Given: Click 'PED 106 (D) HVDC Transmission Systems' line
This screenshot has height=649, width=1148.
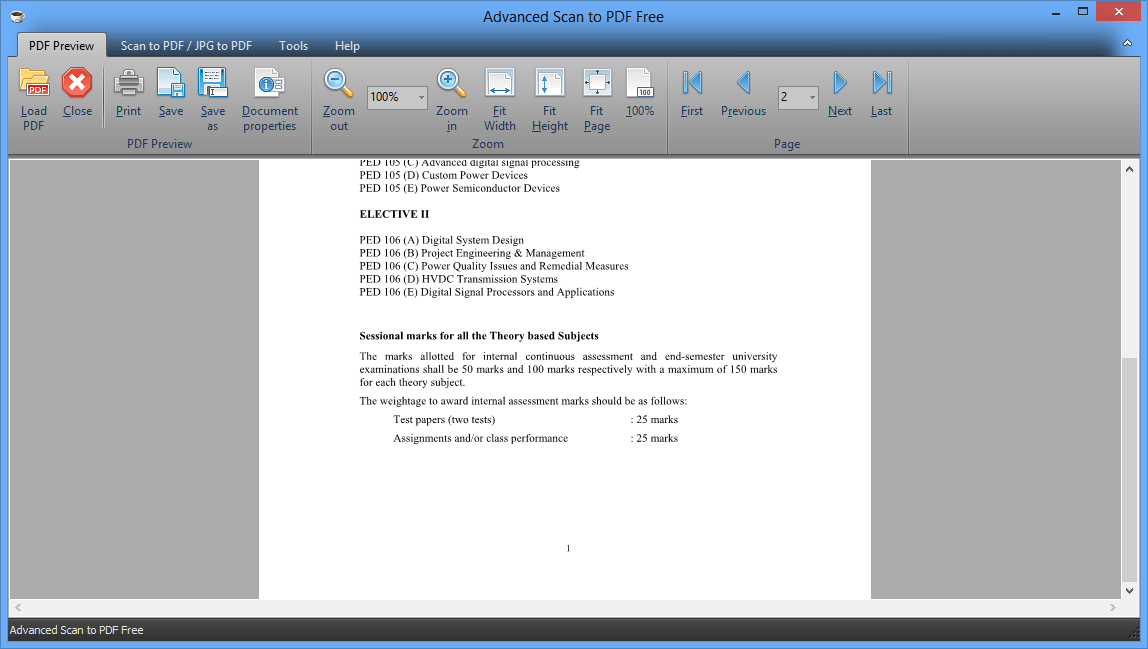Looking at the screenshot, I should coord(458,279).
